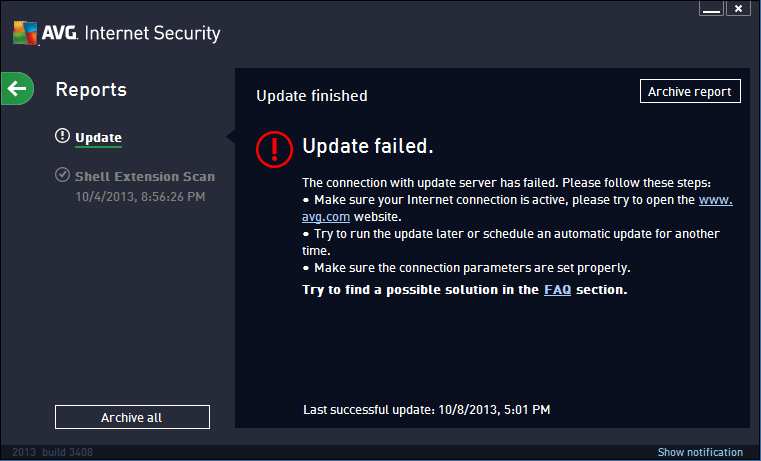Click the red Update failed warning icon

pos(274,149)
